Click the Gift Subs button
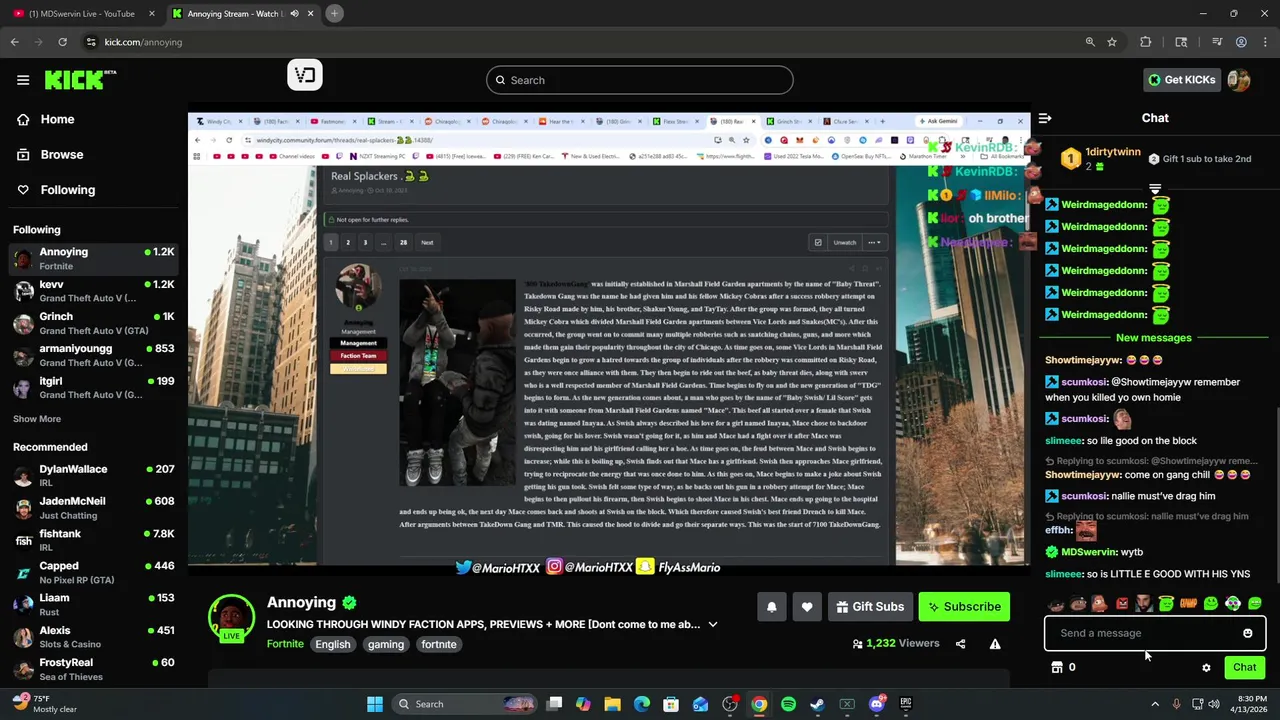1280x720 pixels. pos(870,606)
